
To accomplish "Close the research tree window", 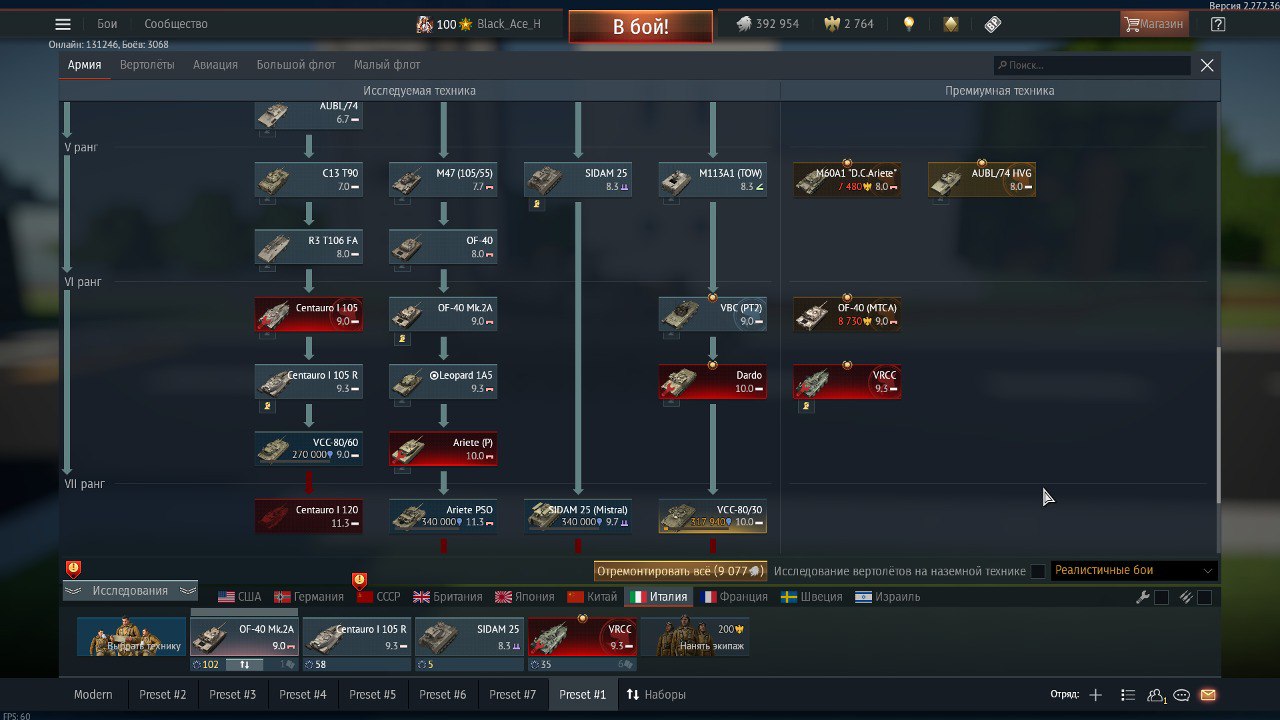I will pos(1207,65).
